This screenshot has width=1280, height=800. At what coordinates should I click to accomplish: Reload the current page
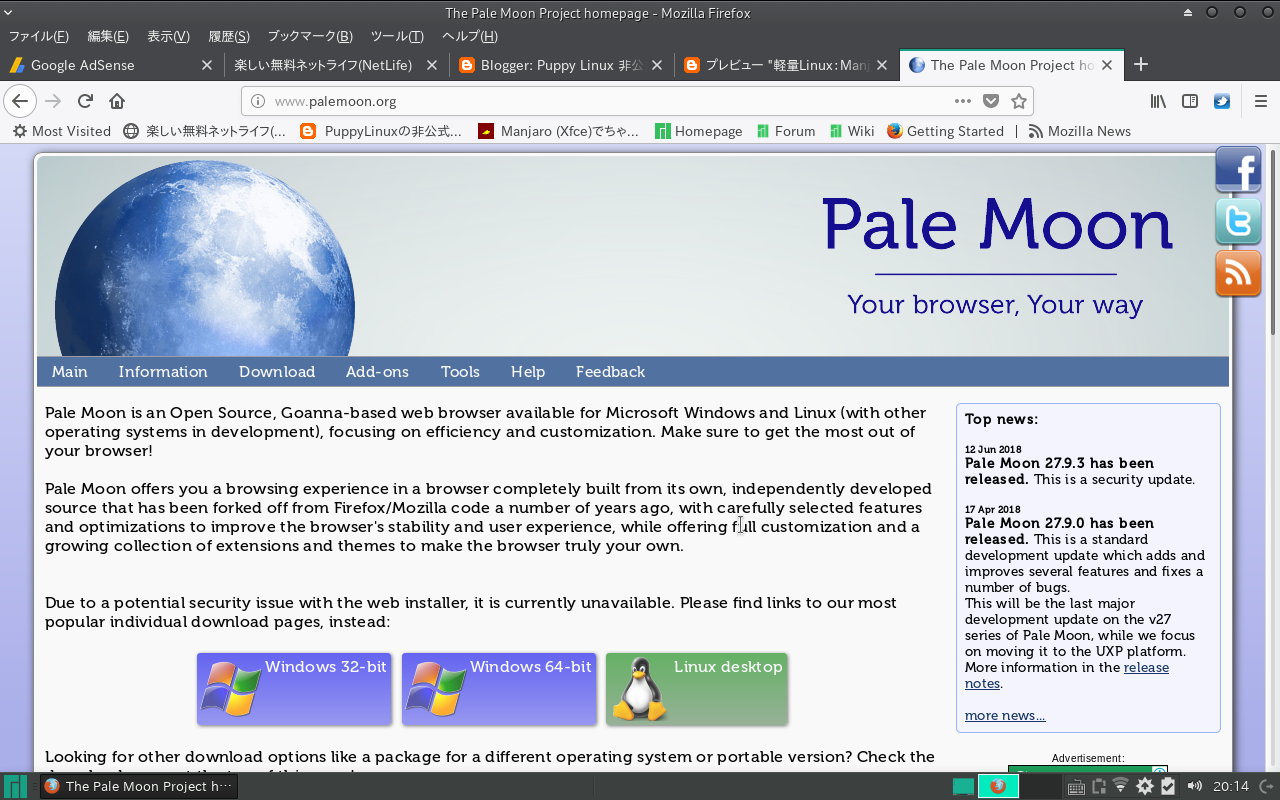pos(86,101)
